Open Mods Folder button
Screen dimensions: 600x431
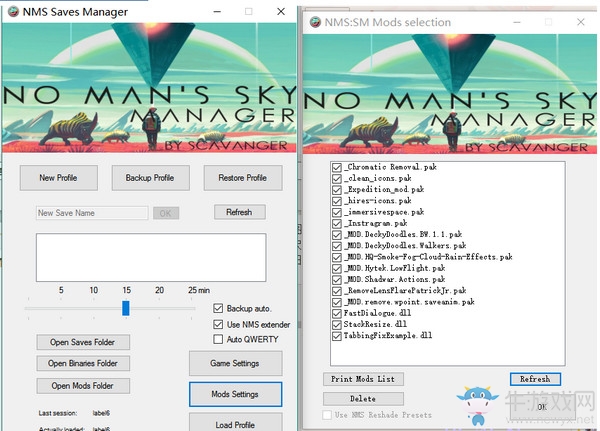pos(83,386)
